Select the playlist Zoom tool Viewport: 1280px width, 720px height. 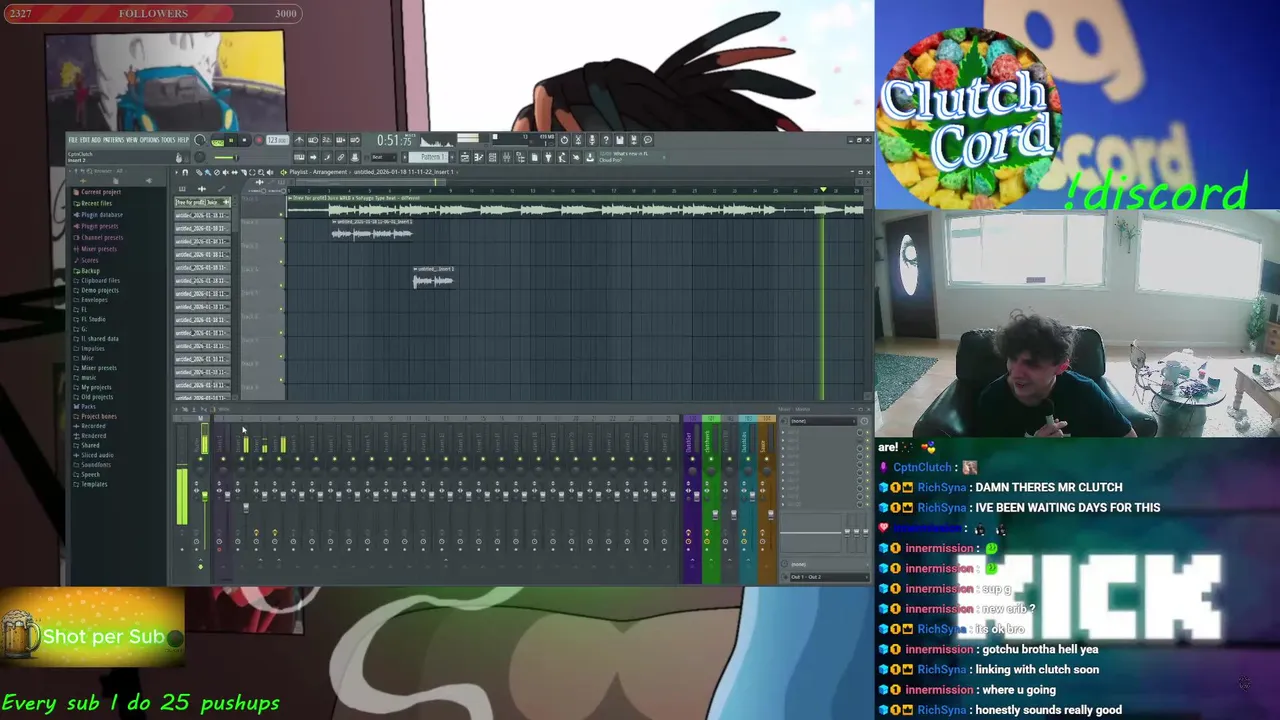pyautogui.click(x=261, y=172)
